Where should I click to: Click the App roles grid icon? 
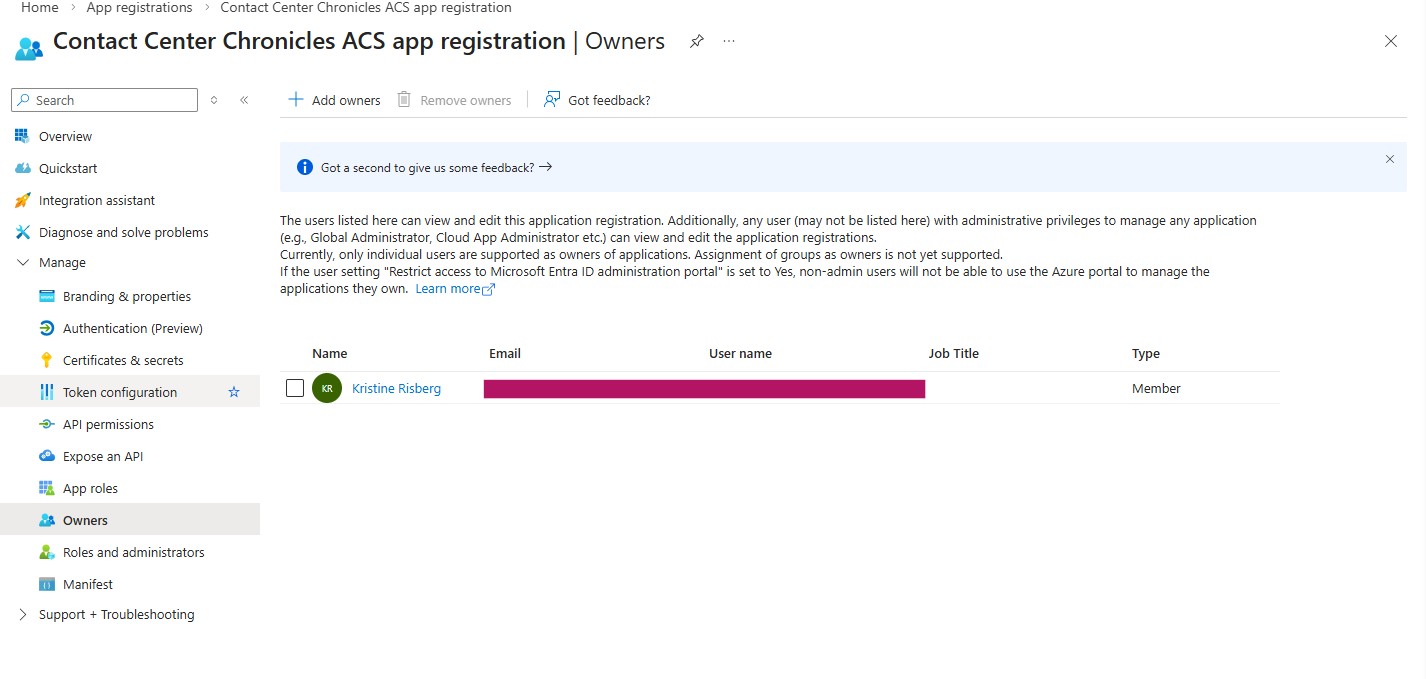[46, 488]
